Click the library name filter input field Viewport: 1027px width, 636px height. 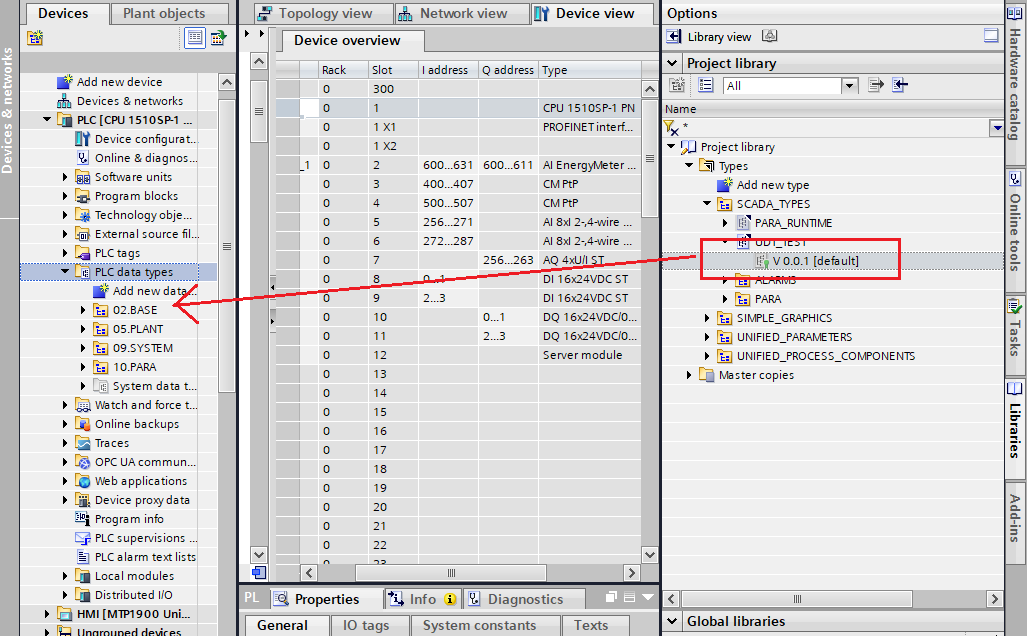[x=833, y=127]
